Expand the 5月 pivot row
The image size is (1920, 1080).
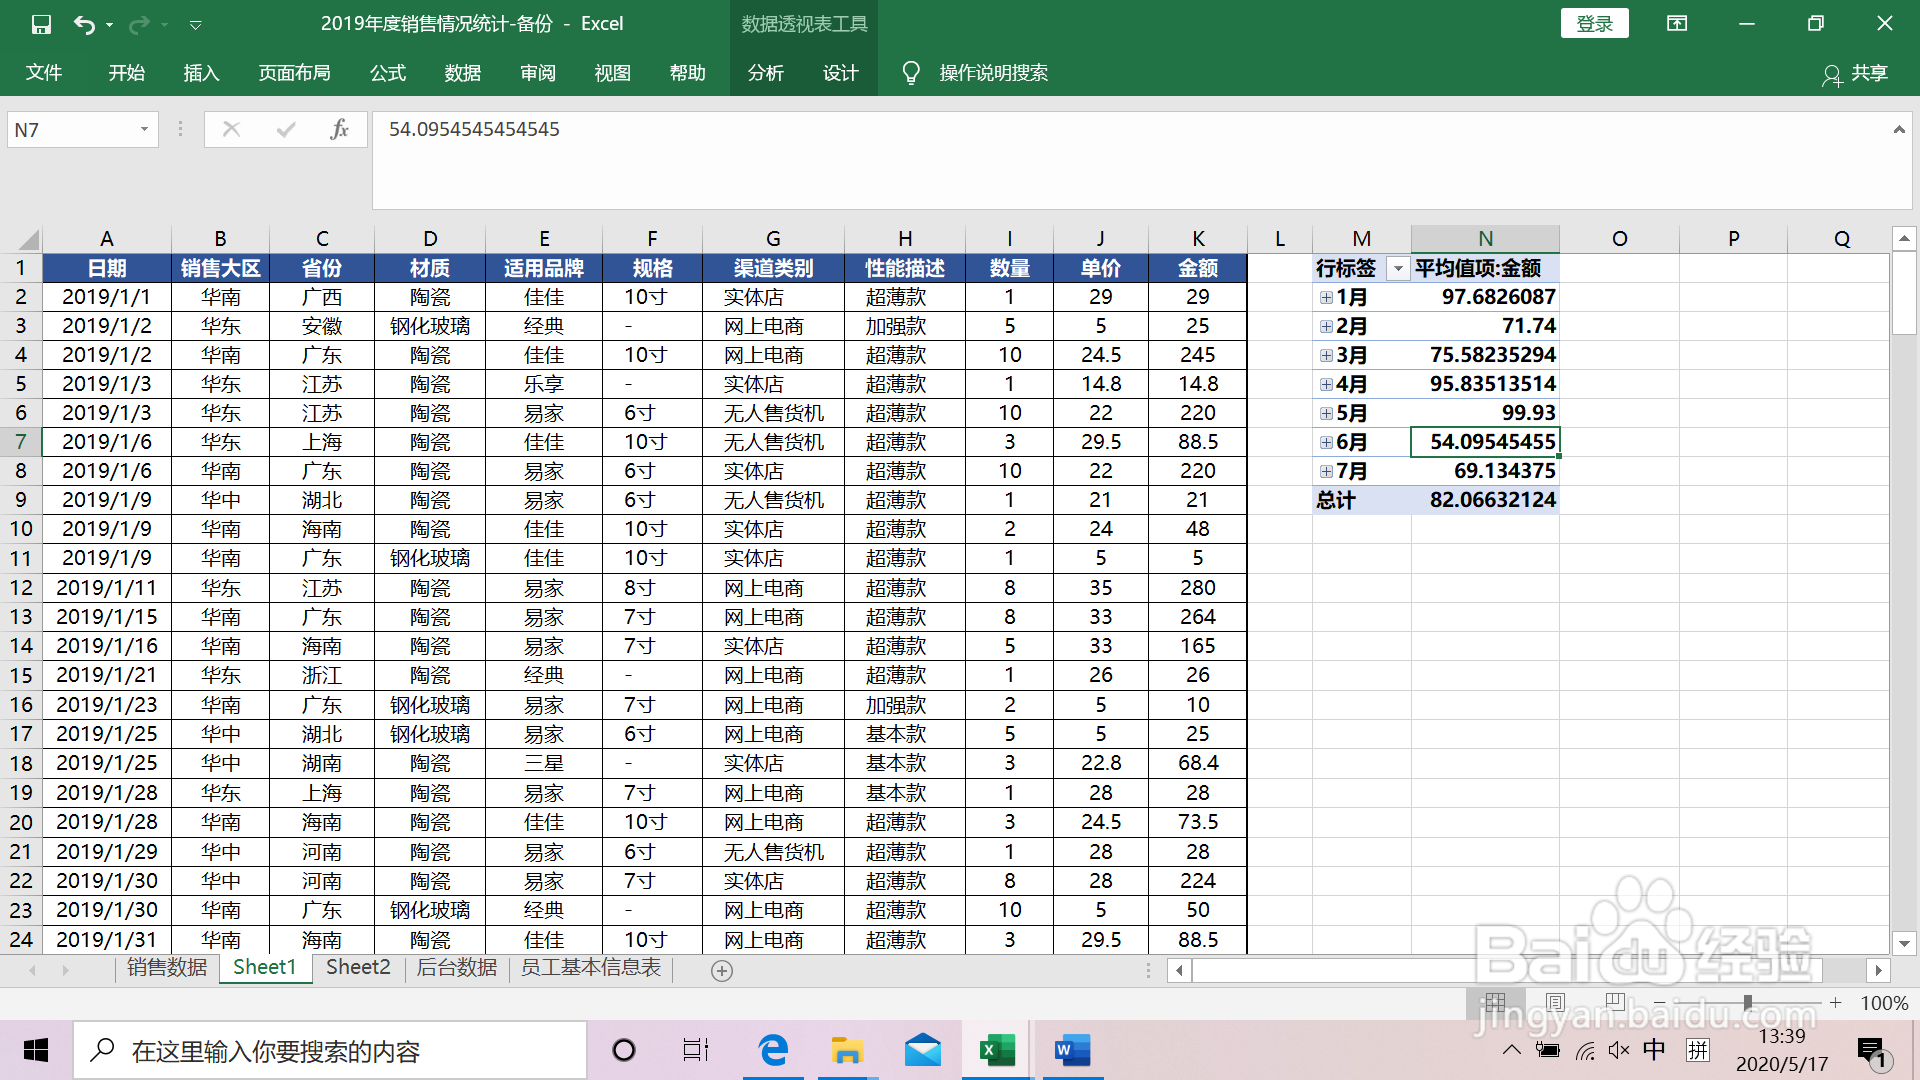pos(1326,414)
